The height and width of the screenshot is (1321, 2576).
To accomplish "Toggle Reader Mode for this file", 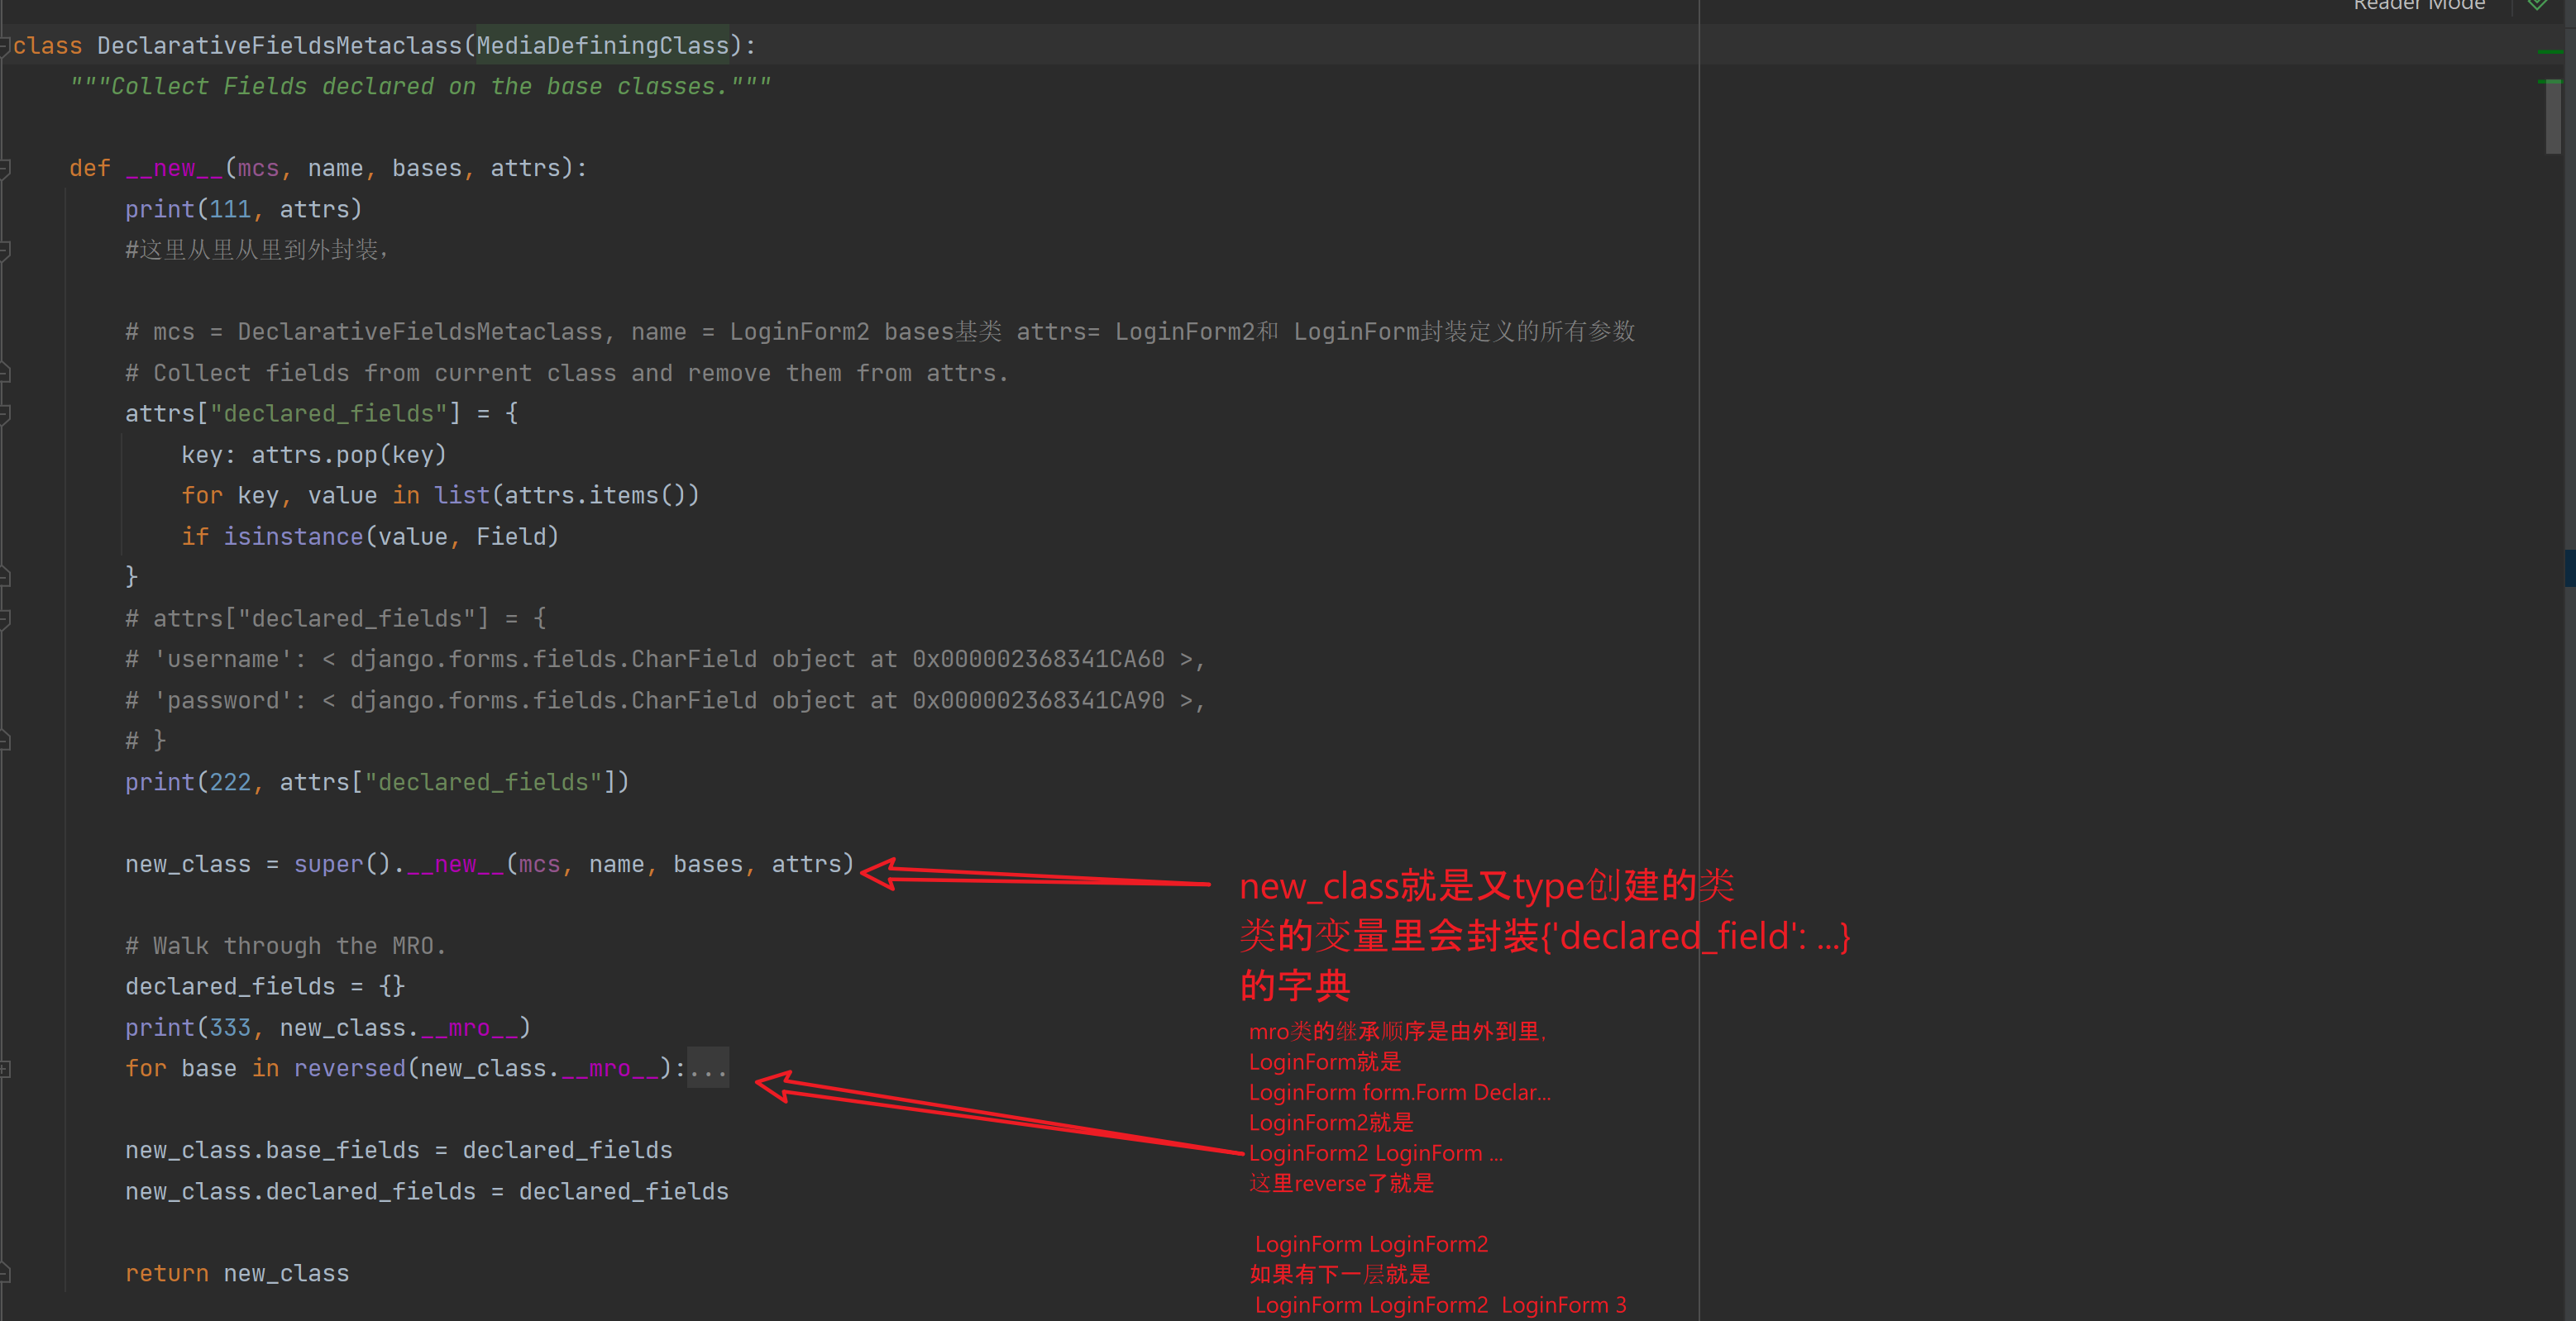I will [x=2418, y=5].
